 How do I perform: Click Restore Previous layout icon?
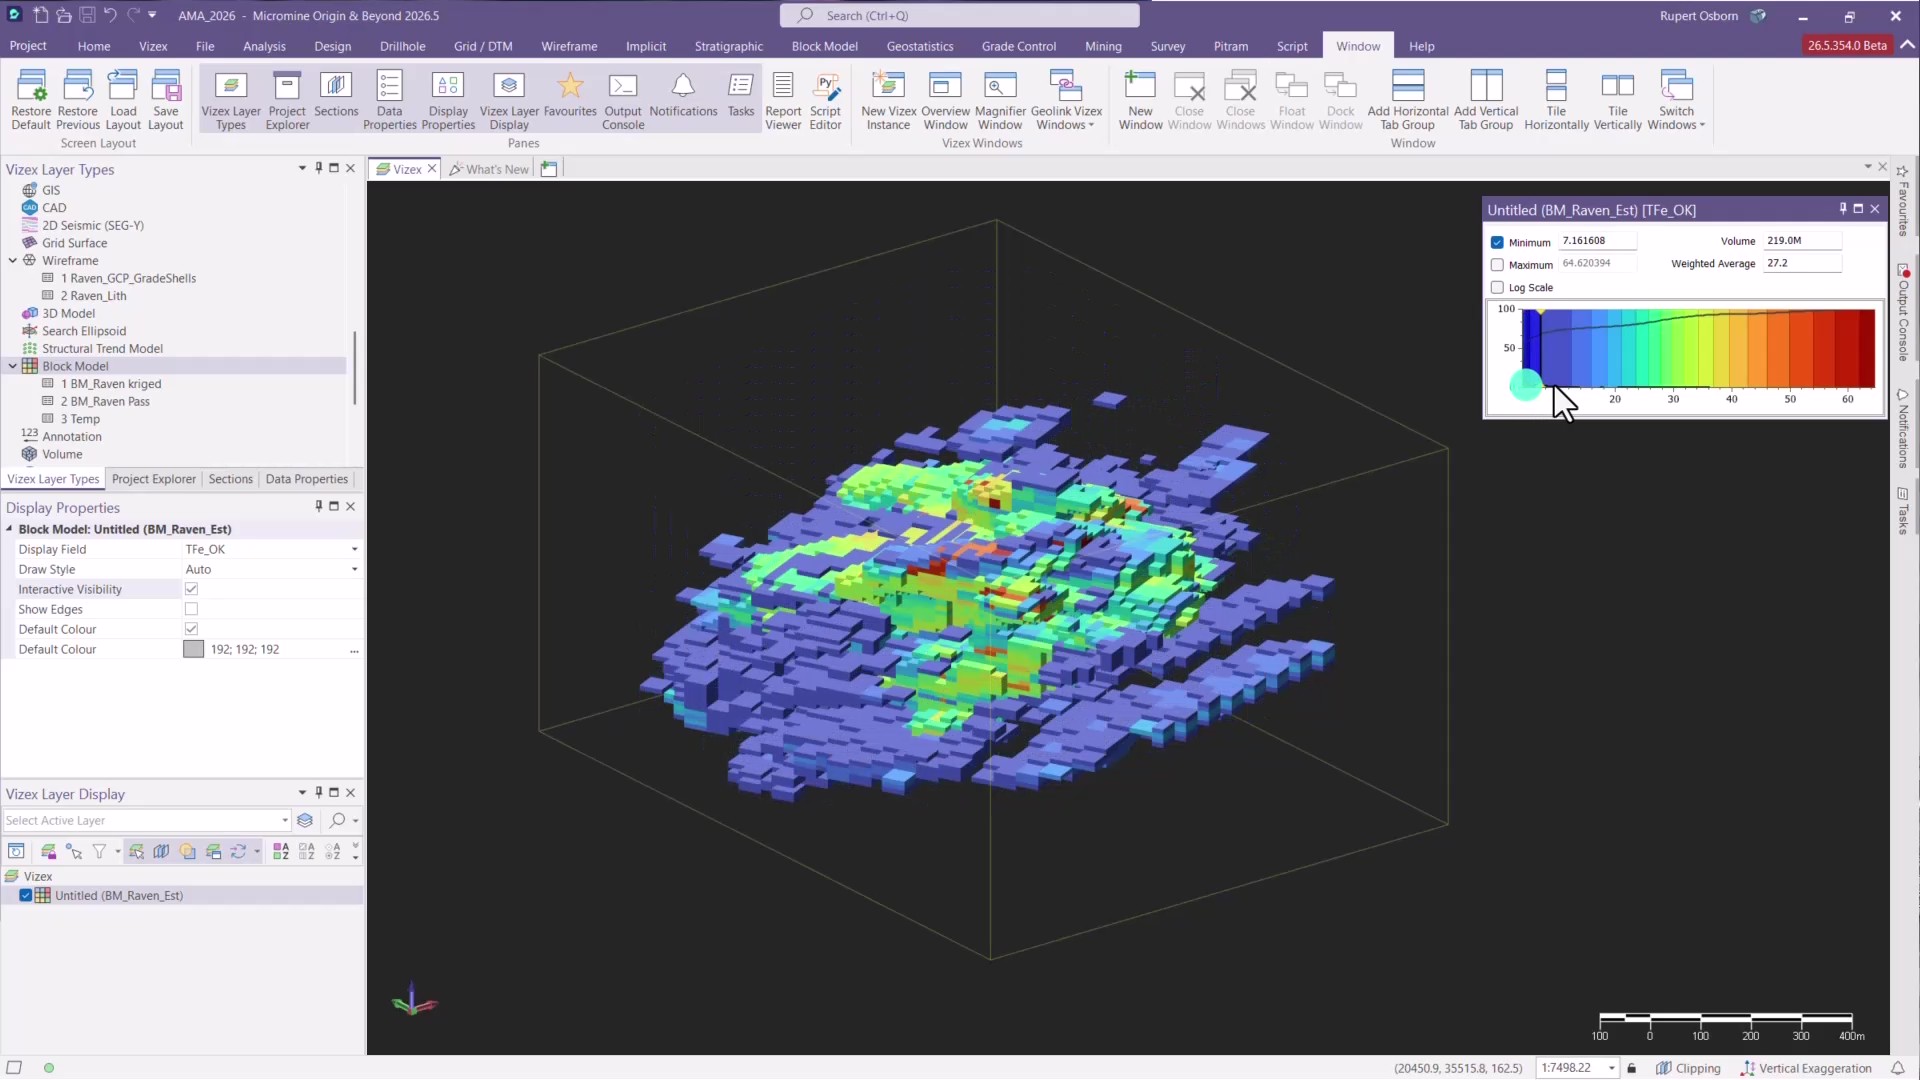coord(78,99)
